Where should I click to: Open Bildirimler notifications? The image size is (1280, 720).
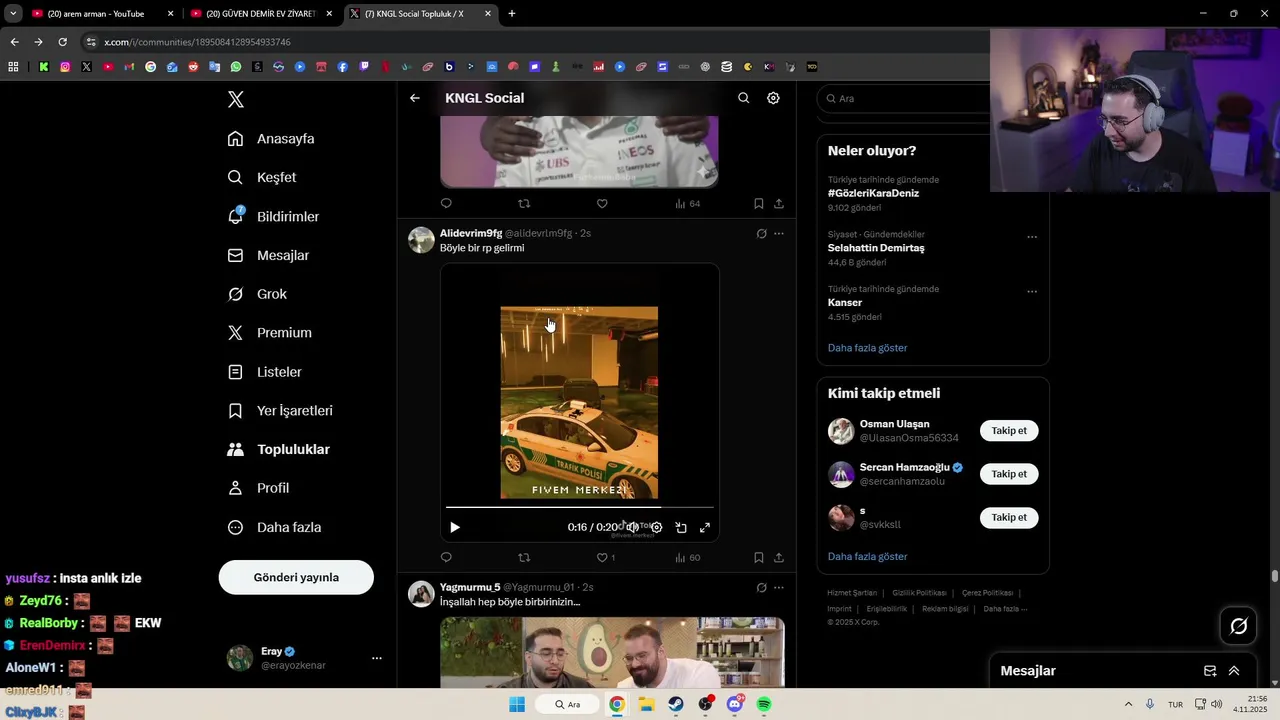coord(274,216)
